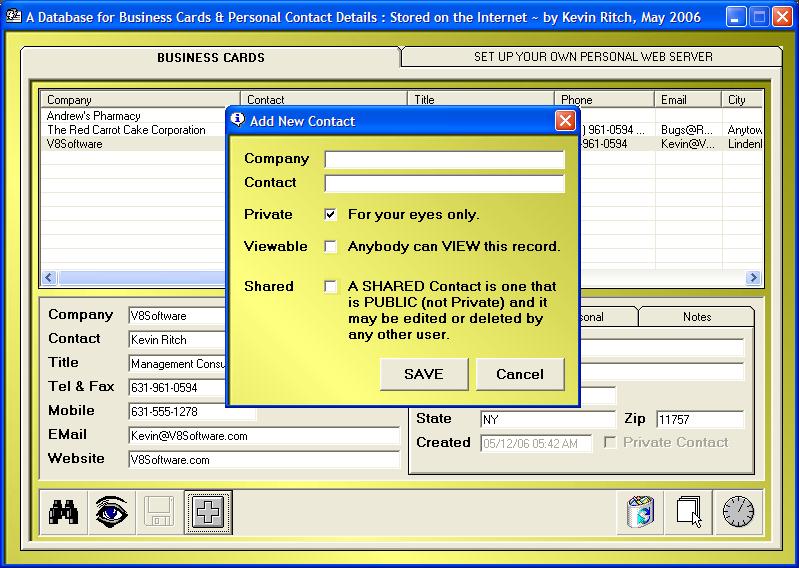Image resolution: width=799 pixels, height=568 pixels.
Task: Click the copy pages icon
Action: (x=689, y=512)
